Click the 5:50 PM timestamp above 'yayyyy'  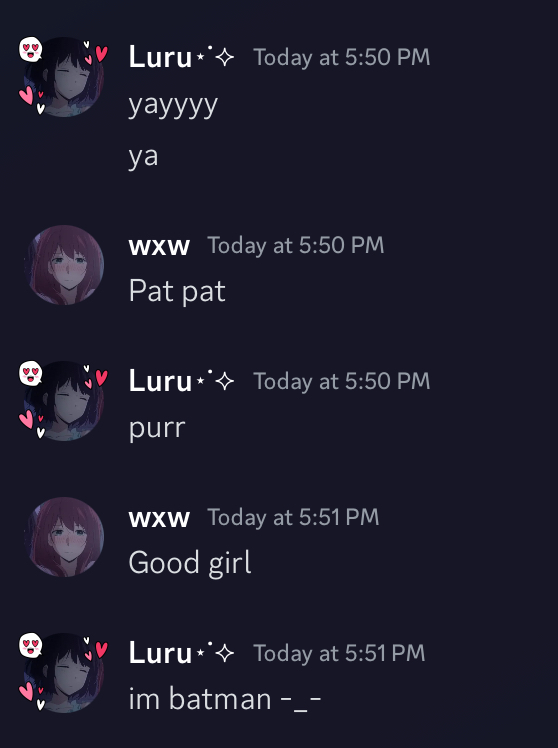pos(341,58)
